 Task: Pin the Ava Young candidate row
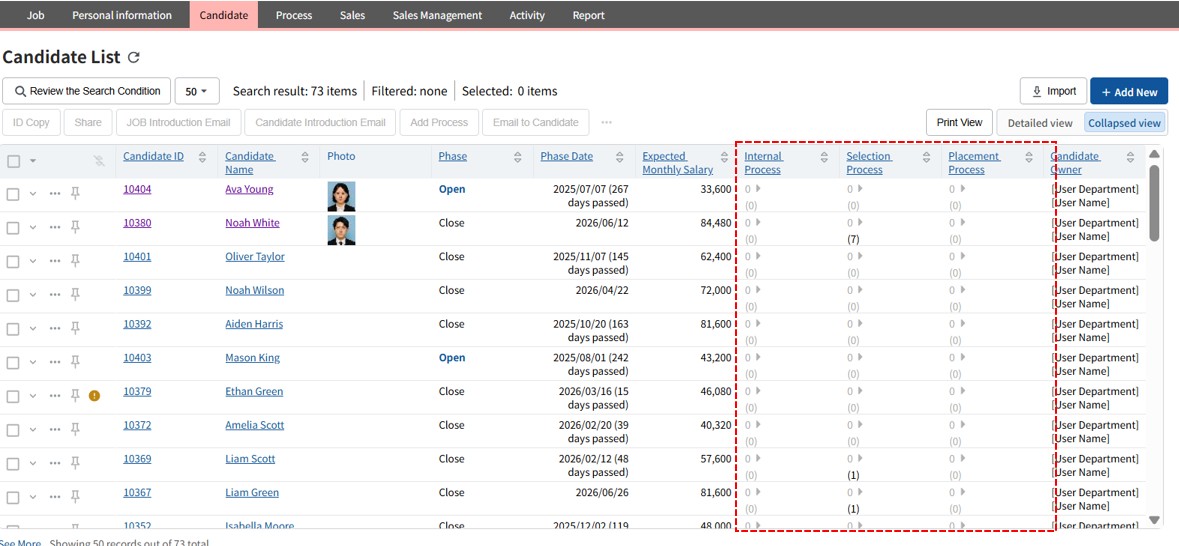[x=75, y=194]
